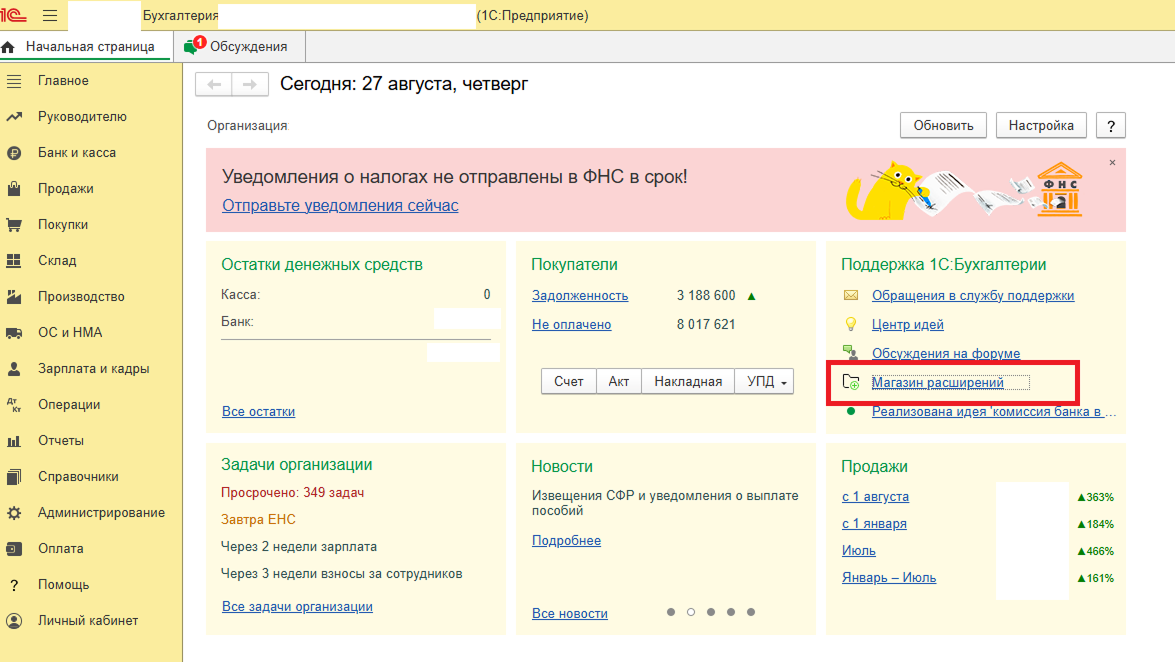Click the envelope icon for support requests

coord(851,295)
